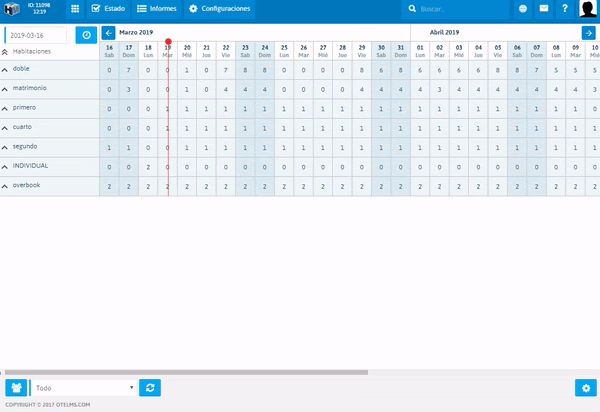Viewport: 600px width, 412px height.
Task: Open settings gear at bottom right
Action: pos(584,388)
